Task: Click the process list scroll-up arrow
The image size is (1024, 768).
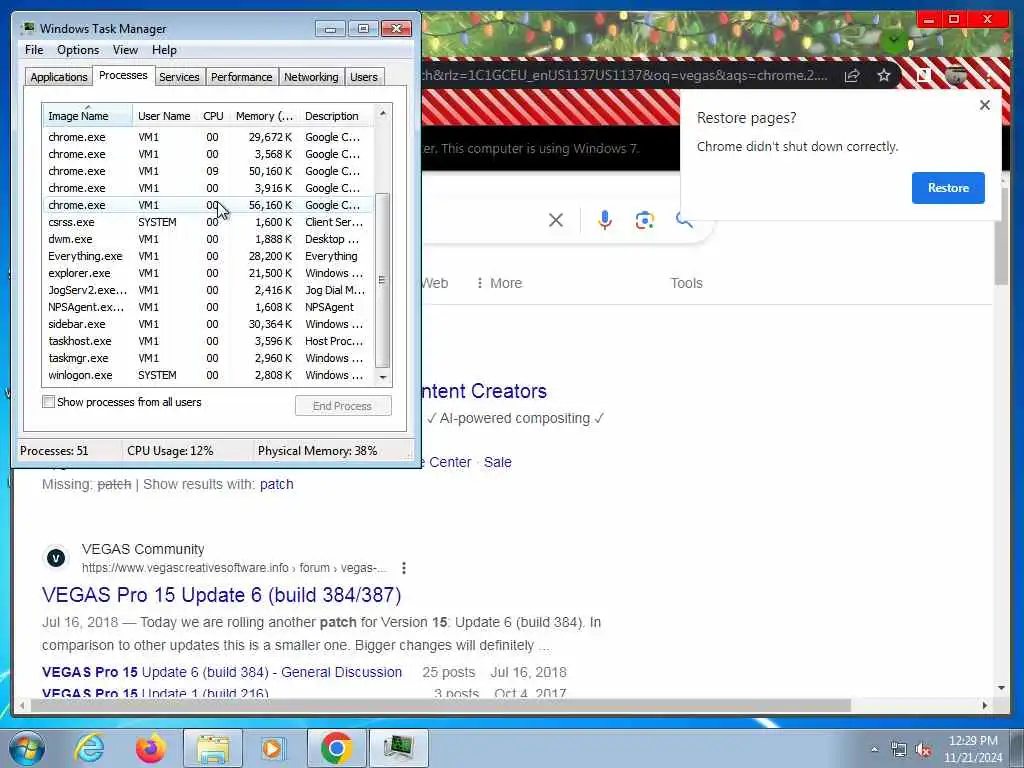Action: click(x=383, y=113)
